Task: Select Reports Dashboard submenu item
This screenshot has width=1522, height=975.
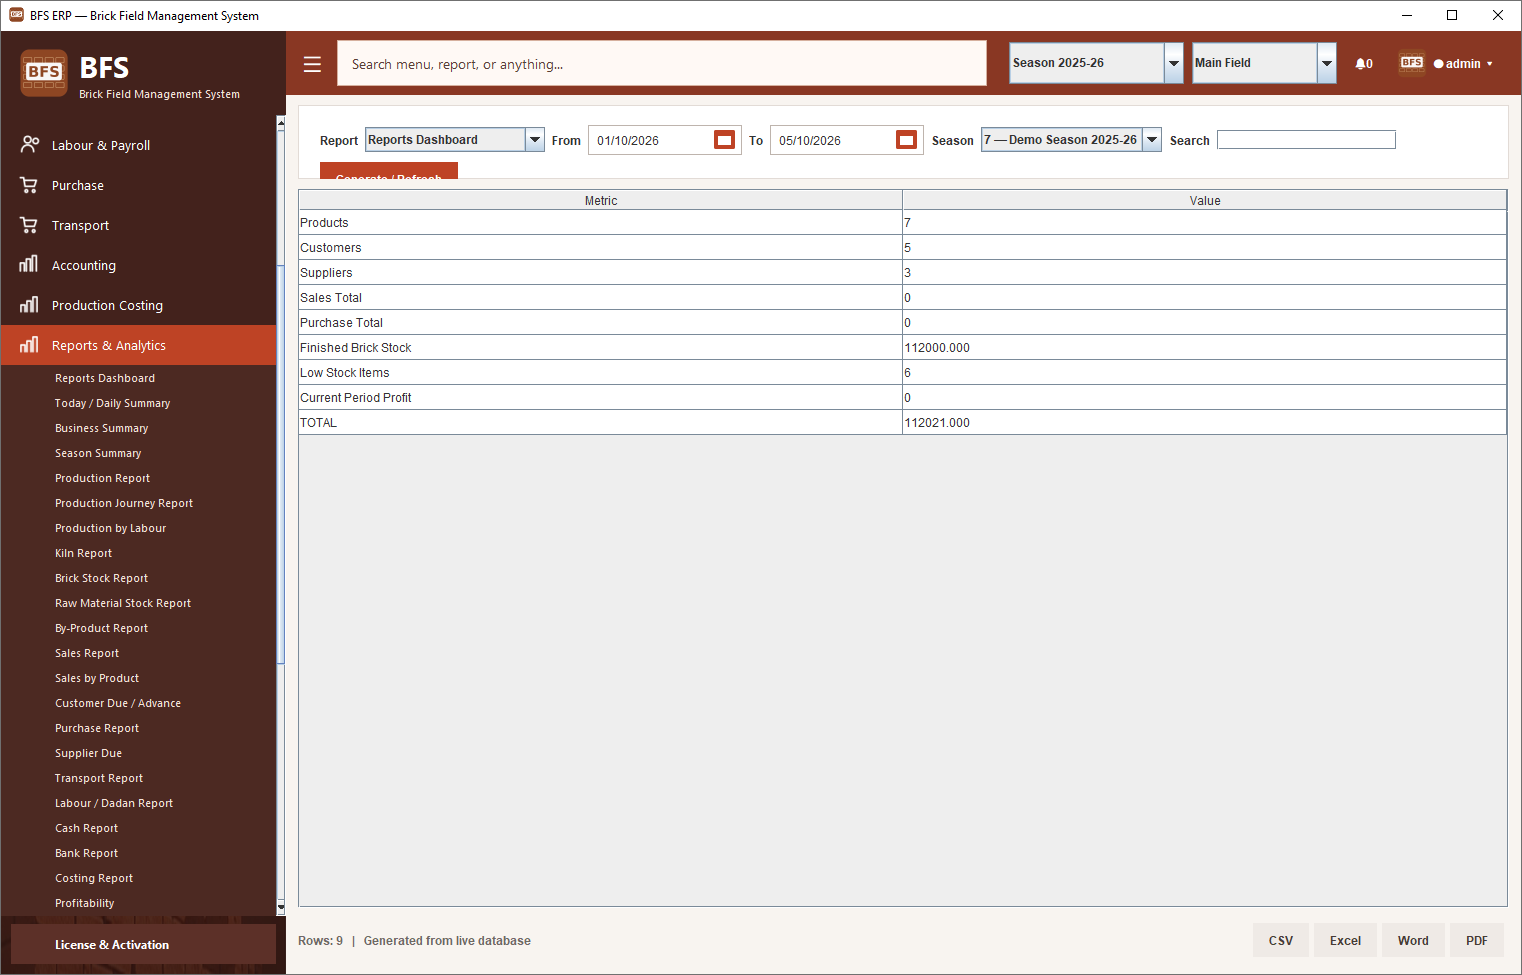Action: point(105,378)
